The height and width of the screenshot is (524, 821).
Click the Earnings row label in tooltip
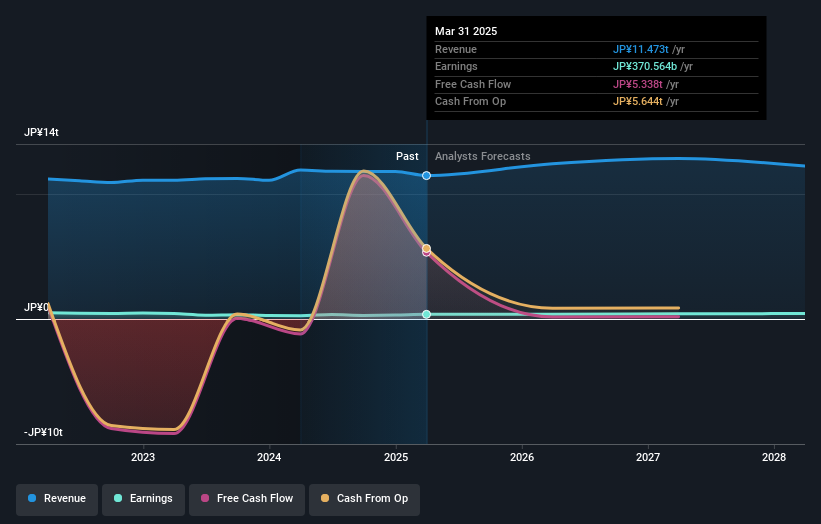(x=457, y=66)
